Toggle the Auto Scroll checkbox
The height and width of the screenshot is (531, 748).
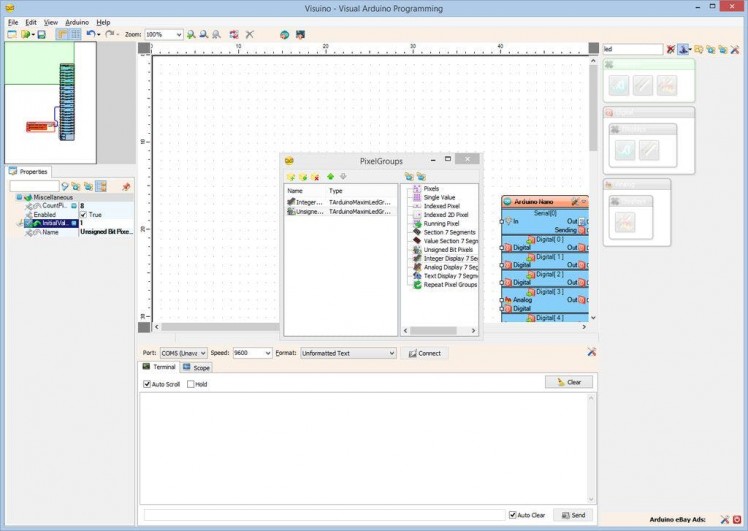(146, 384)
